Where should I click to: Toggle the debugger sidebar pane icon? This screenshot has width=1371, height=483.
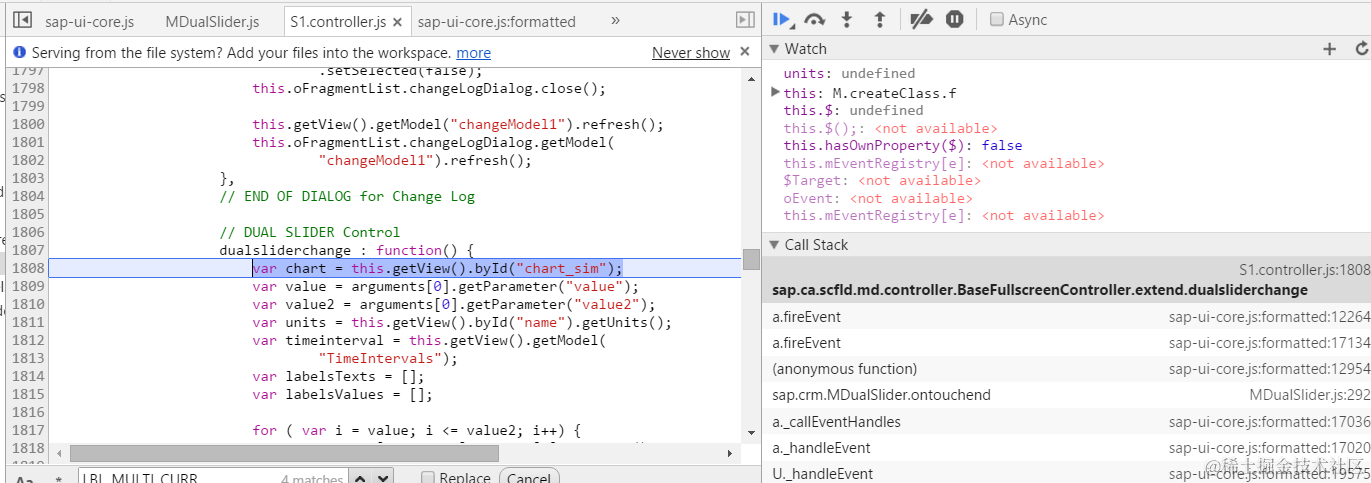745,20
